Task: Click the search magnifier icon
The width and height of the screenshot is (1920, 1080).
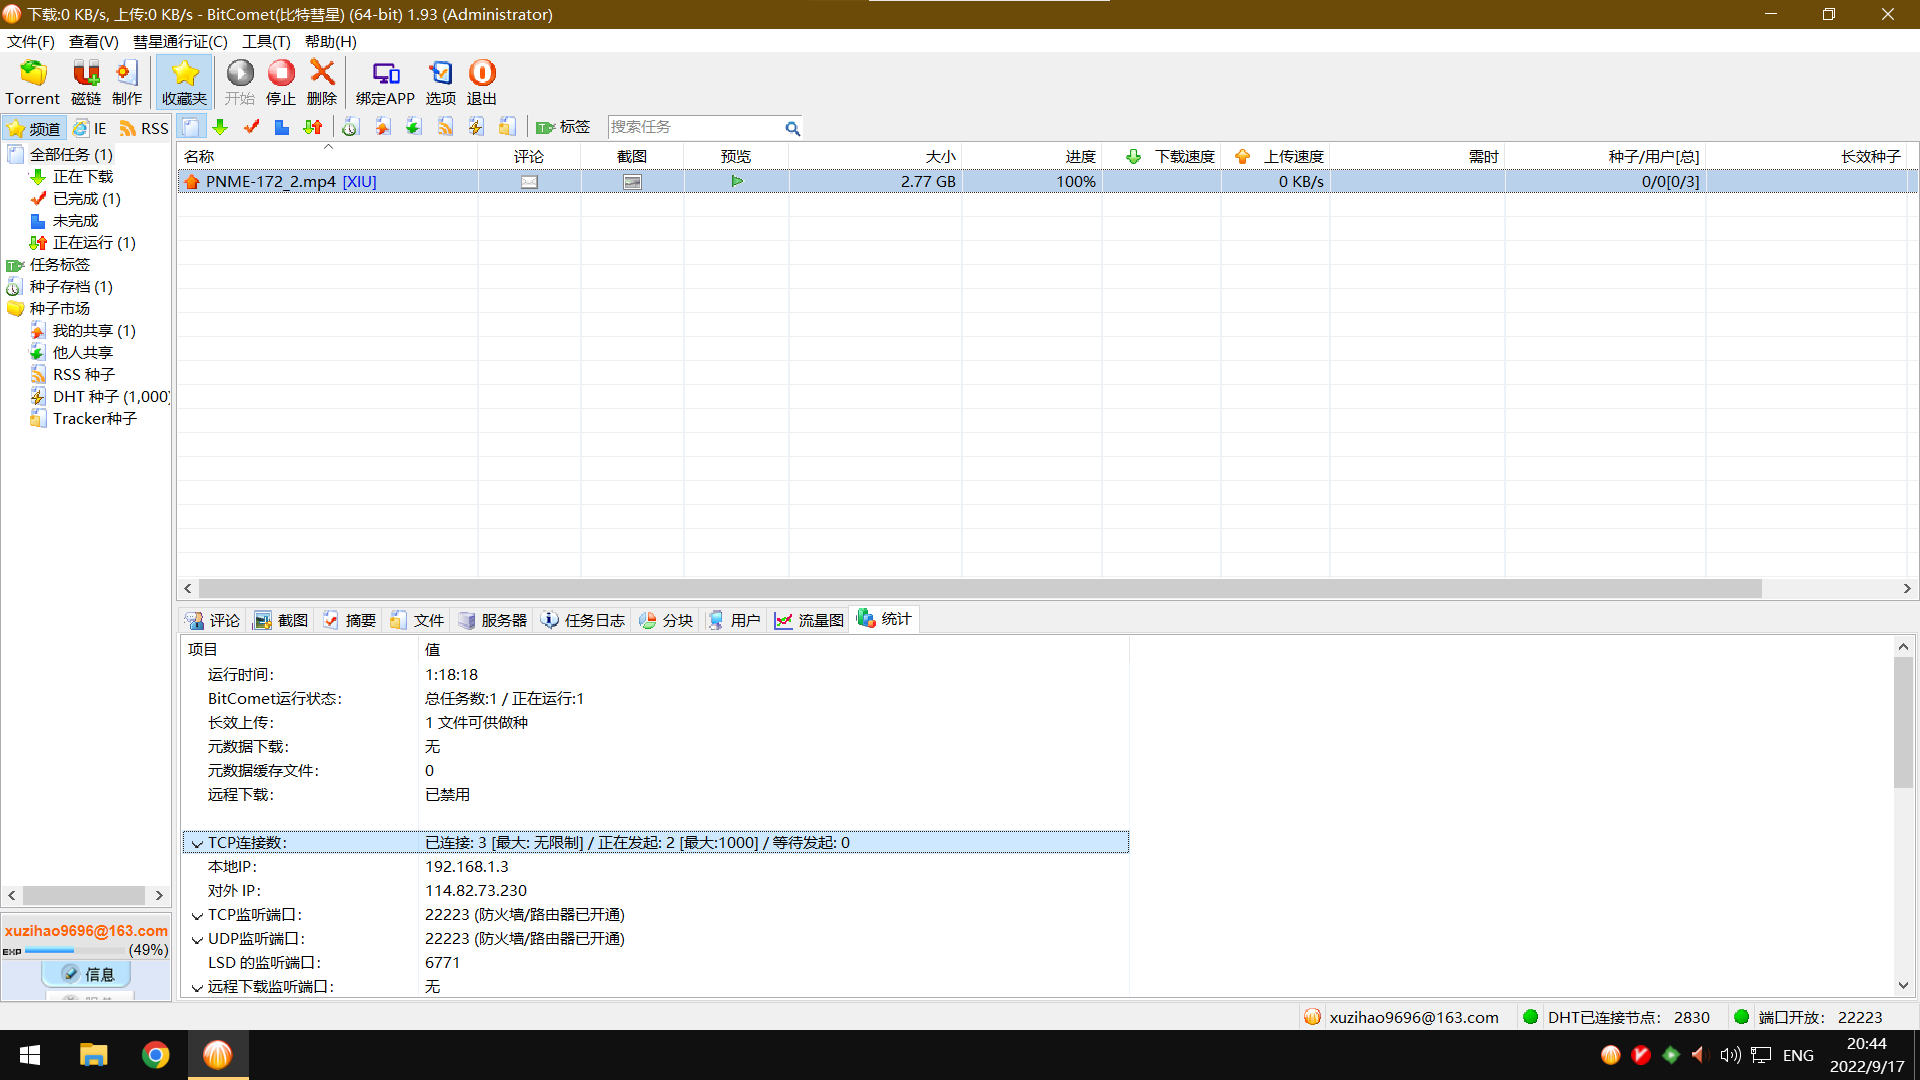Action: pos(792,128)
